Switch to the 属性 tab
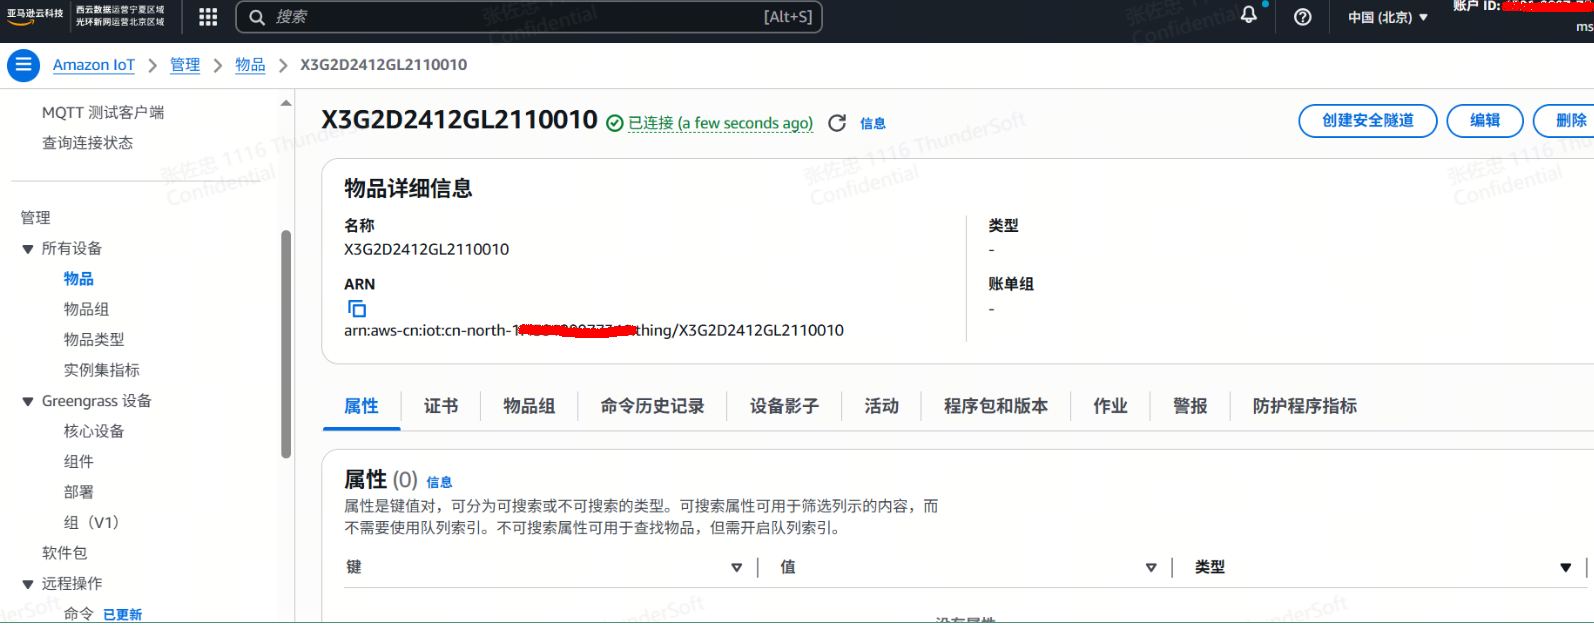Viewport: 1594px width, 626px height. click(x=362, y=406)
